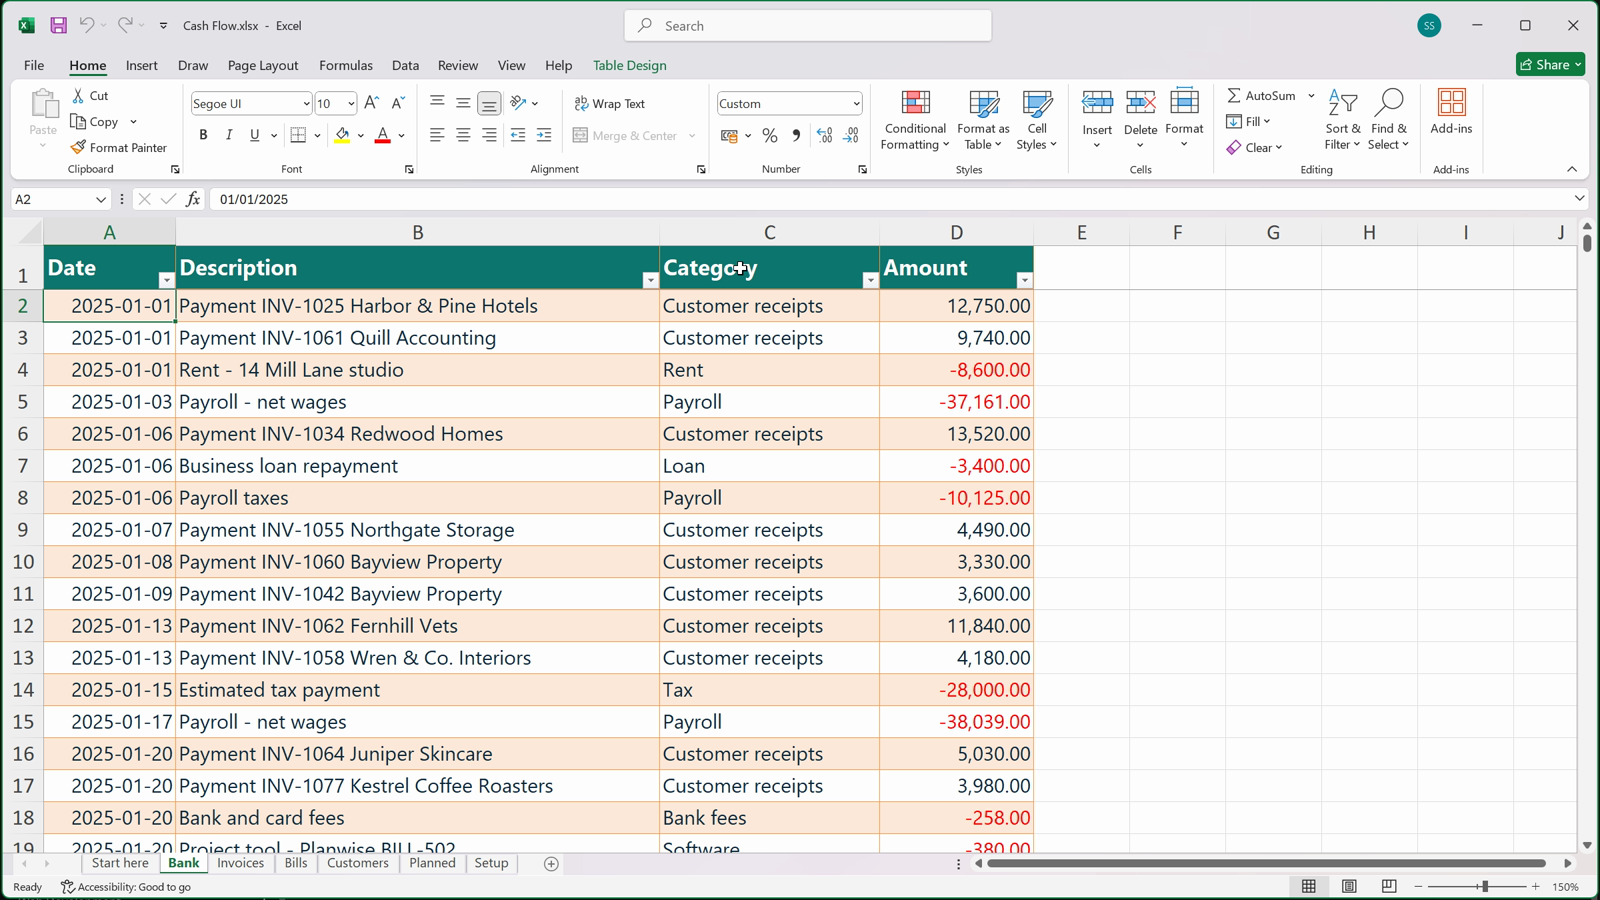Image resolution: width=1600 pixels, height=900 pixels.
Task: Click the AutoSum sigma icon
Action: 1234,95
